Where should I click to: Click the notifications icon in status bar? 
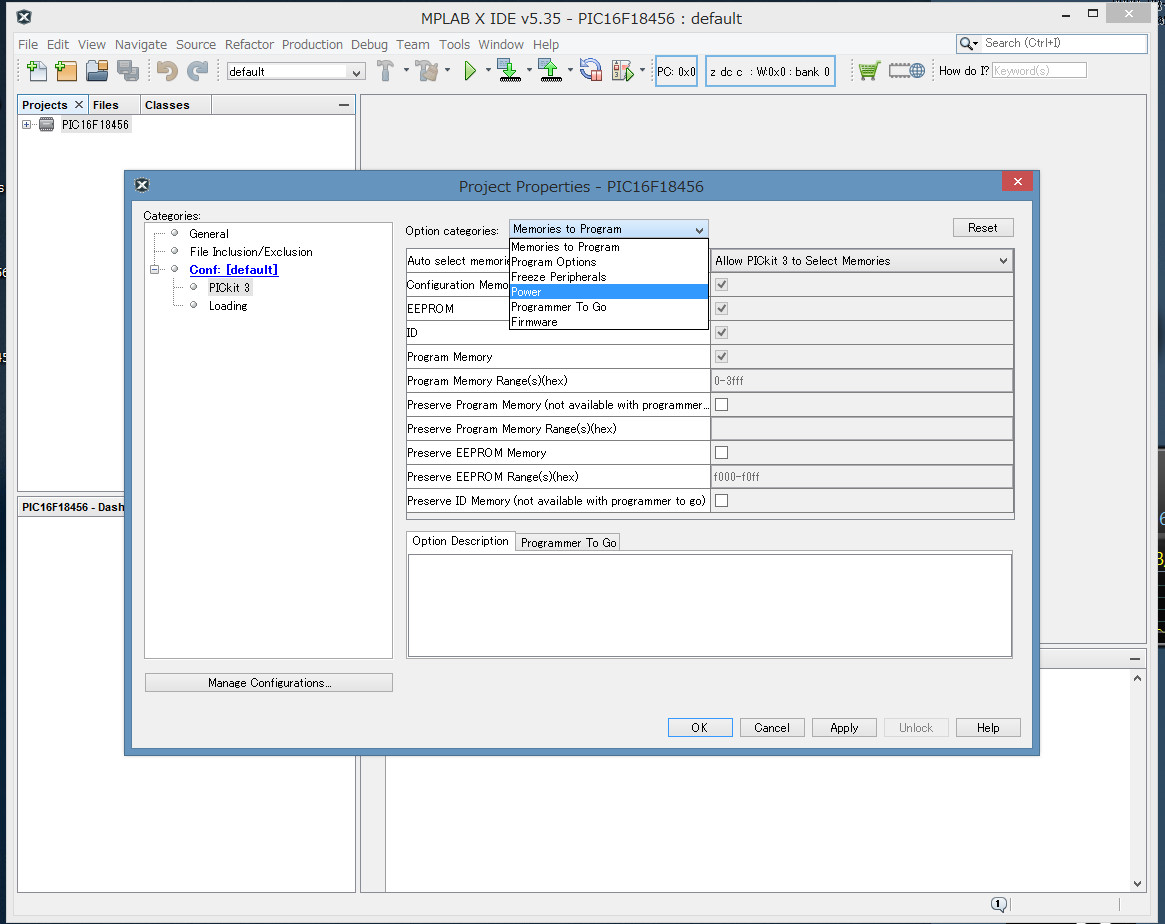tap(999, 904)
